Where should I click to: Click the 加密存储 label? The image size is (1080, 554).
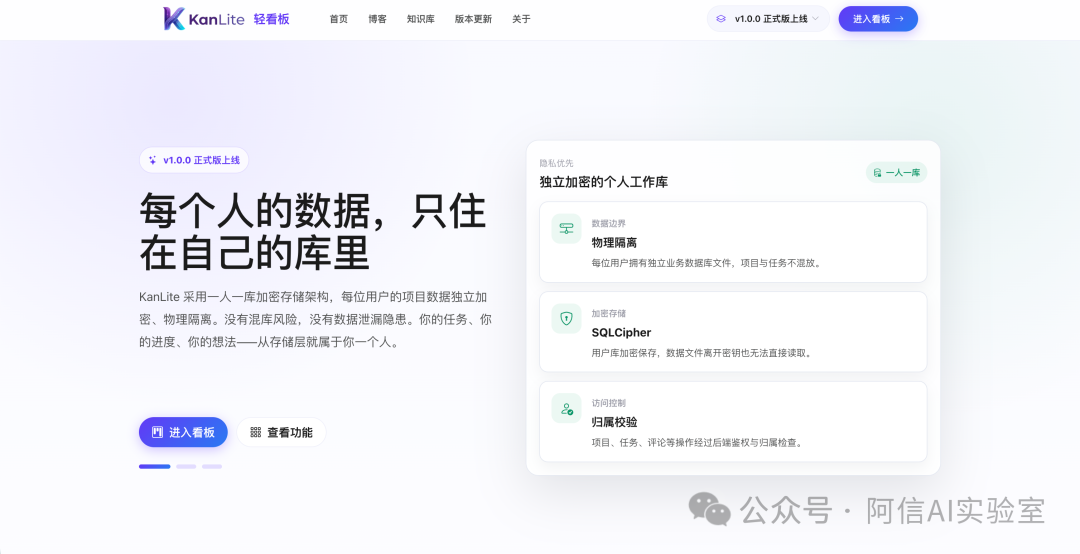click(x=608, y=313)
